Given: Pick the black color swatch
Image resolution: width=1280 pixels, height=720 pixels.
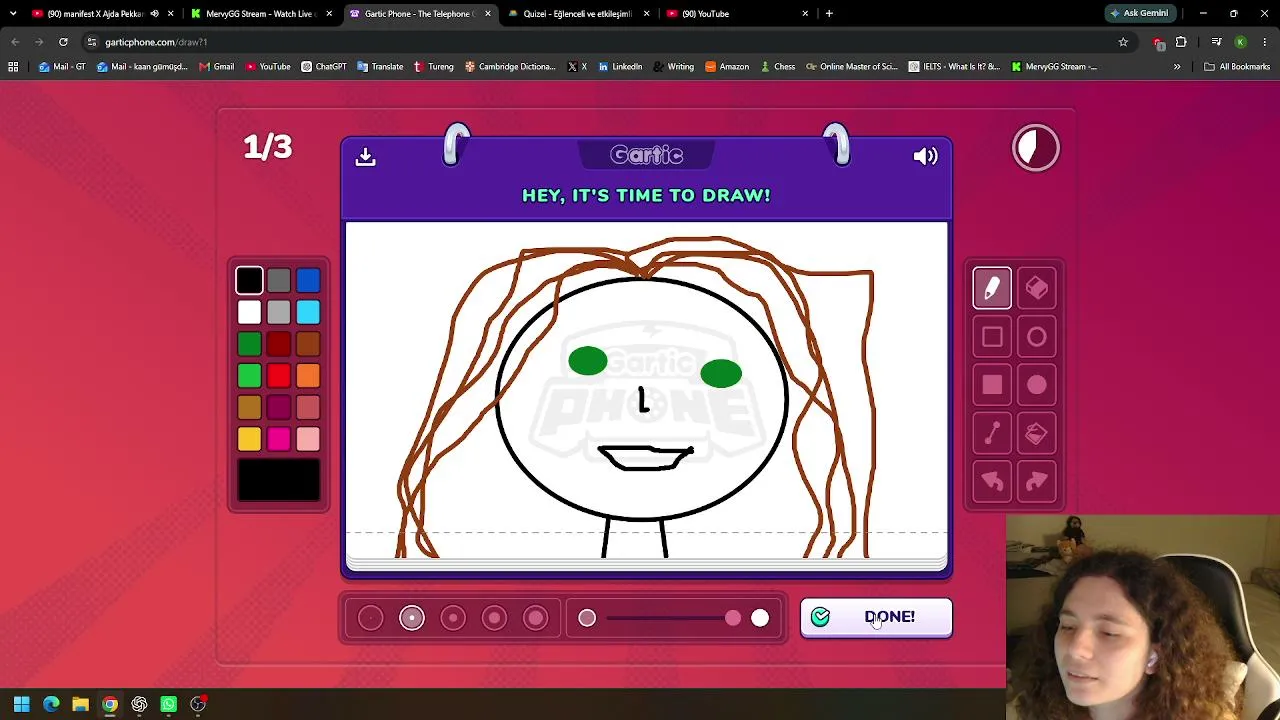Looking at the screenshot, I should (249, 281).
